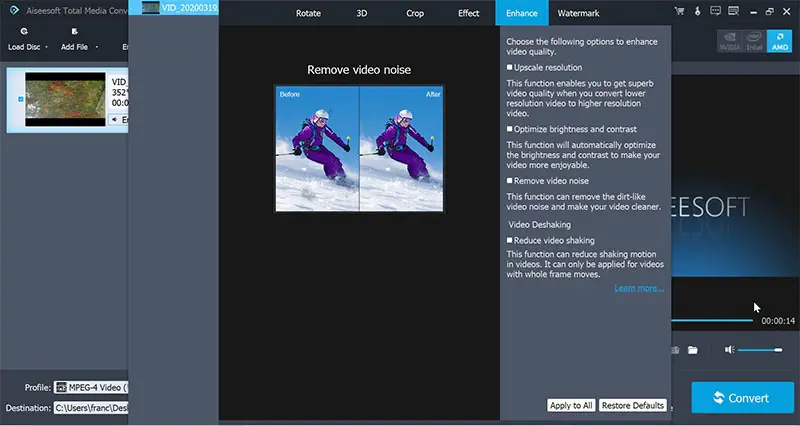Click the MPEG-4 profile format icon
The image size is (800, 426).
coord(61,388)
